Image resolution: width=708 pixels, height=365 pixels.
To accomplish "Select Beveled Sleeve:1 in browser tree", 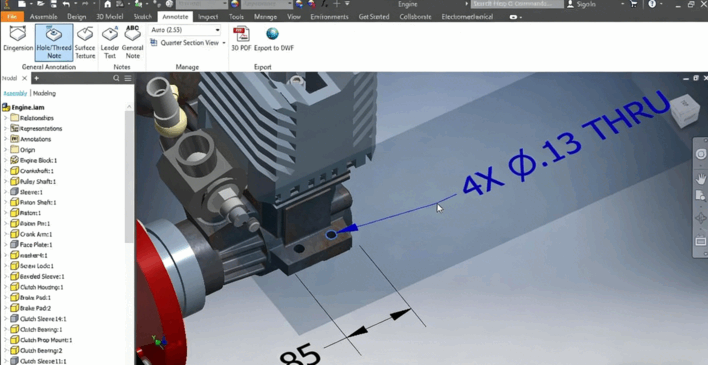I will click(x=42, y=276).
